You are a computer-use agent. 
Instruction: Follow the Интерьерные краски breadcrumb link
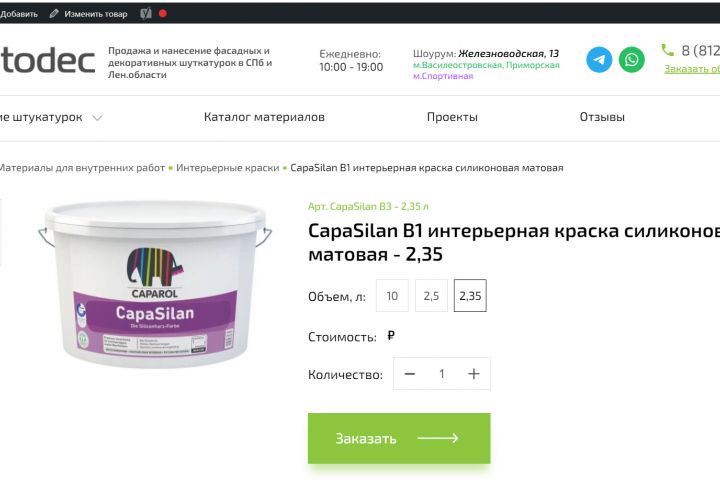pyautogui.click(x=228, y=168)
